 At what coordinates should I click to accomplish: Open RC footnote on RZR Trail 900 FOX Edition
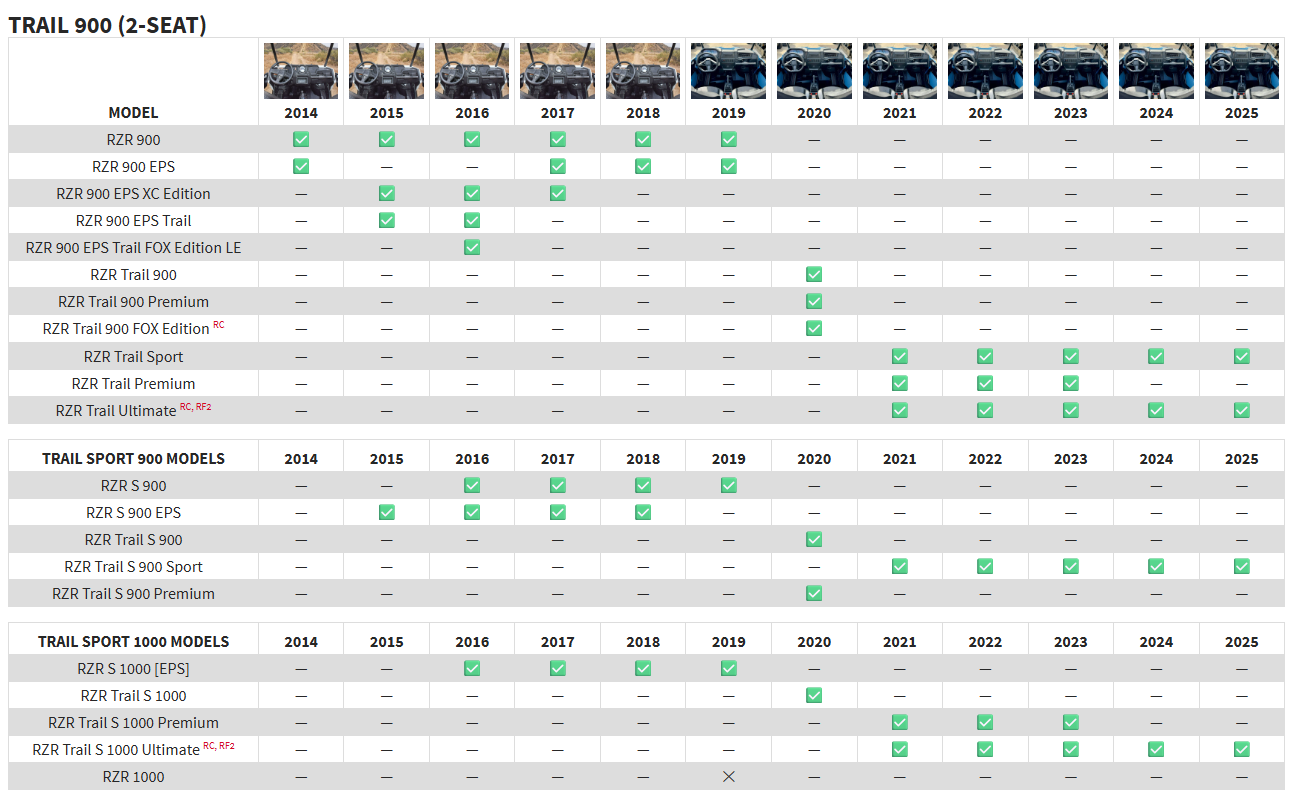click(219, 325)
